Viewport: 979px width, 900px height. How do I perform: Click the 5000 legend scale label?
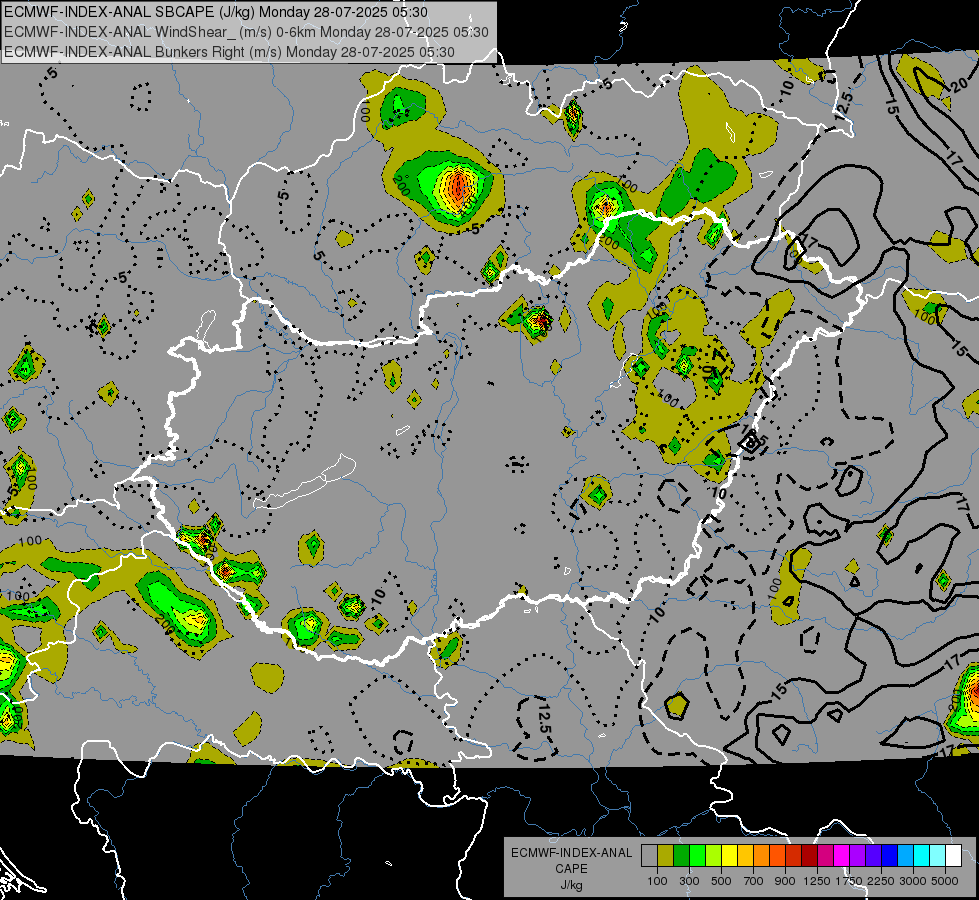coord(945,881)
